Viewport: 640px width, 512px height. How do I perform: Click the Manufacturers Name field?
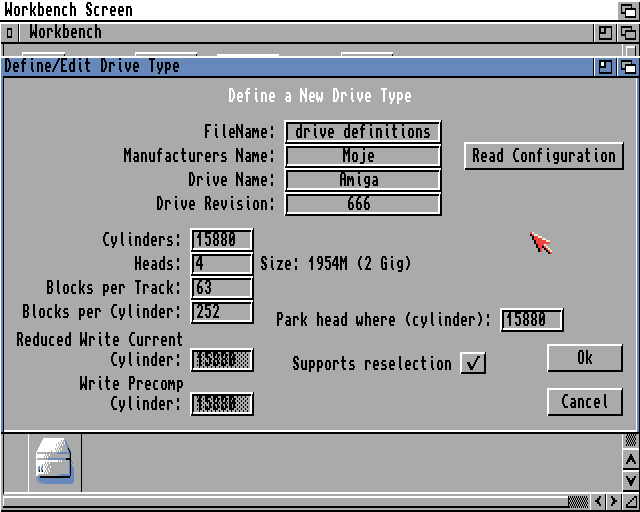(363, 156)
